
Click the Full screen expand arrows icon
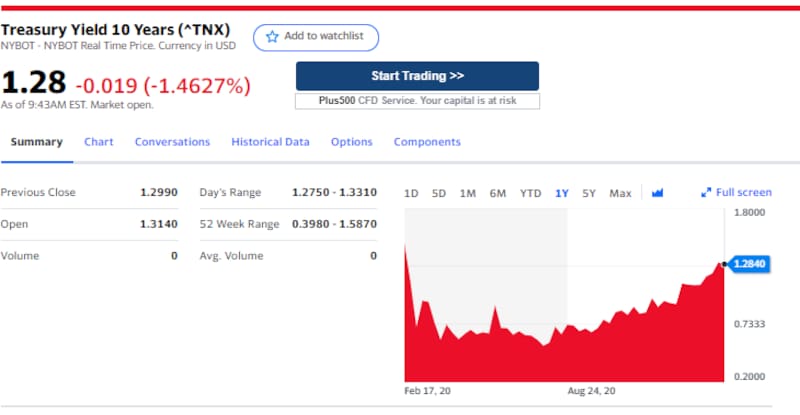[x=706, y=193]
